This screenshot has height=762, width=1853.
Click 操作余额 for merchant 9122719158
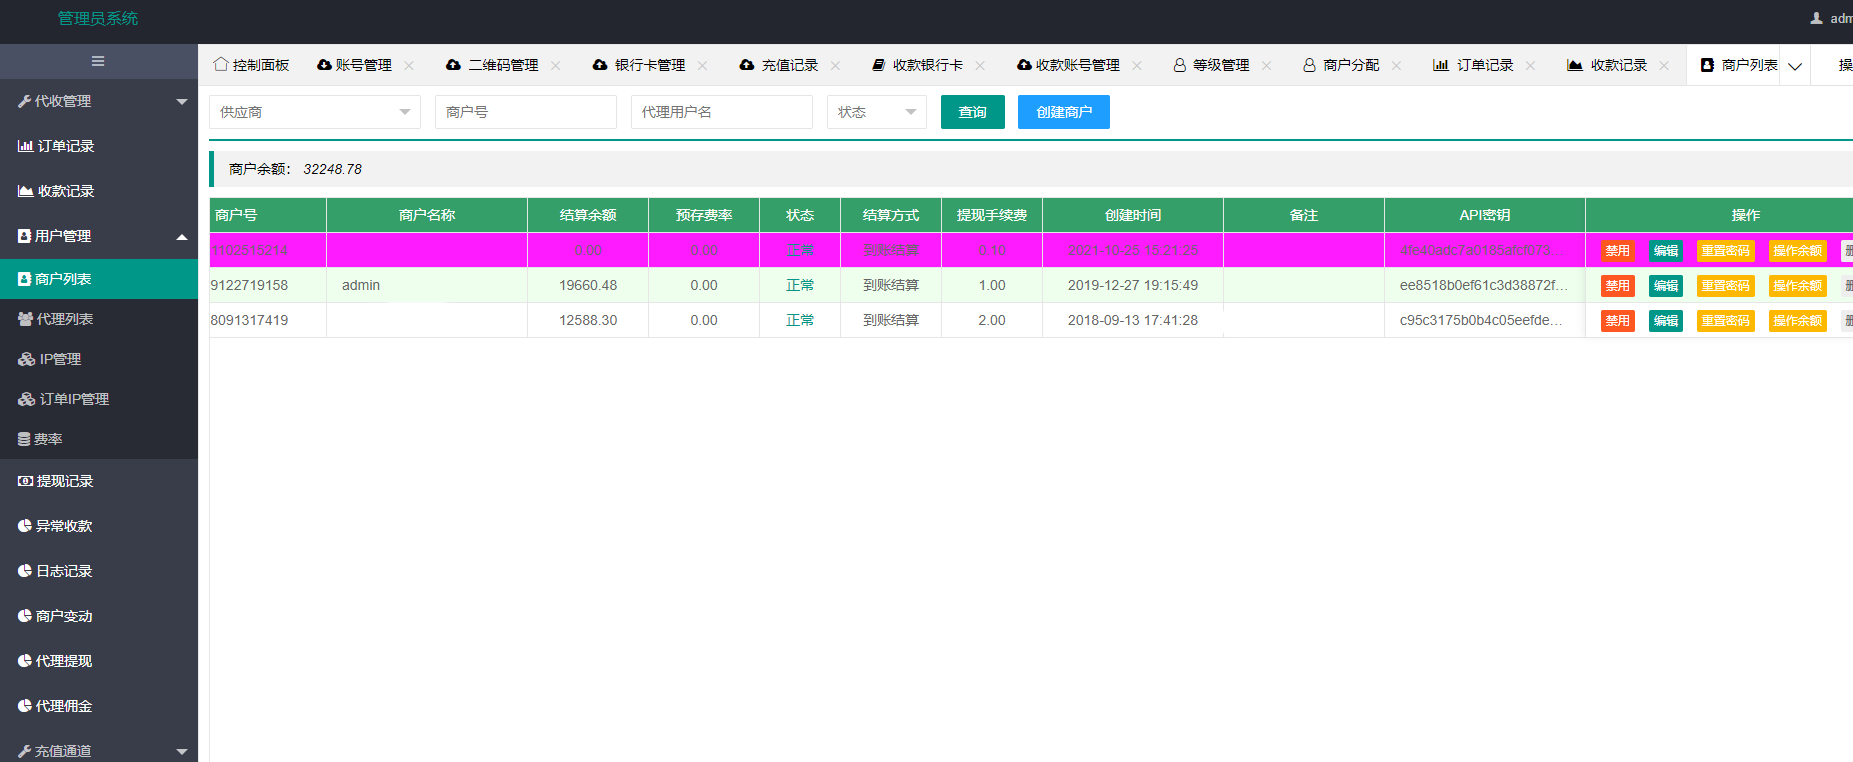[x=1798, y=286]
